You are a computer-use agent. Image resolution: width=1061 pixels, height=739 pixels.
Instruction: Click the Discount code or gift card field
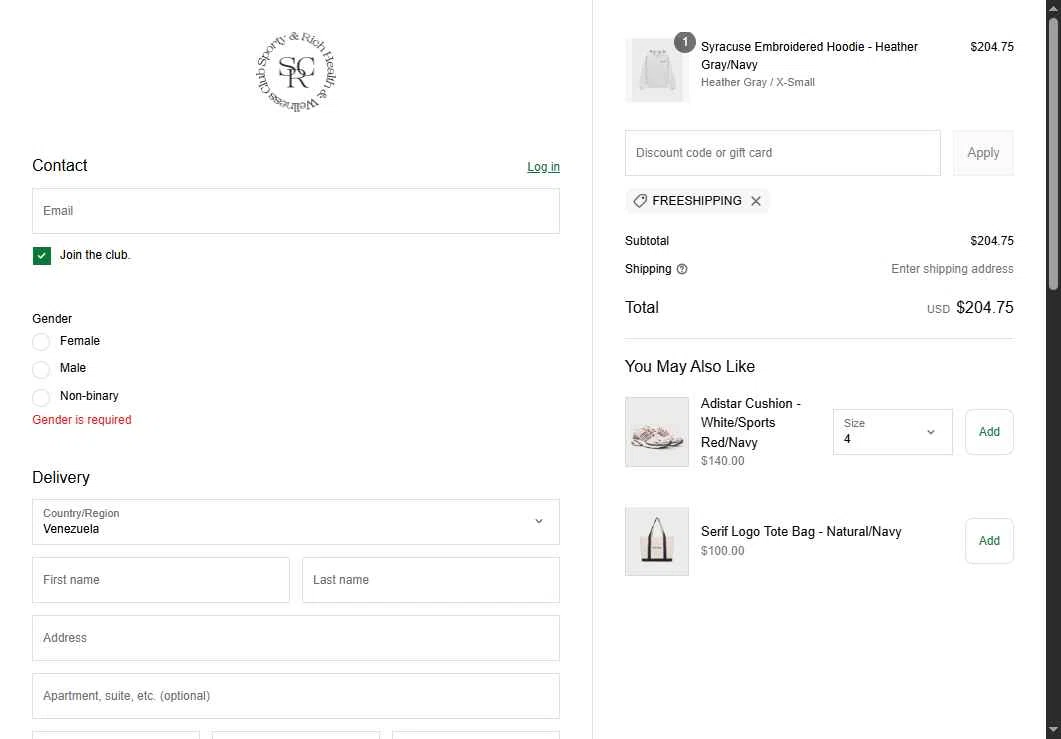tap(783, 153)
